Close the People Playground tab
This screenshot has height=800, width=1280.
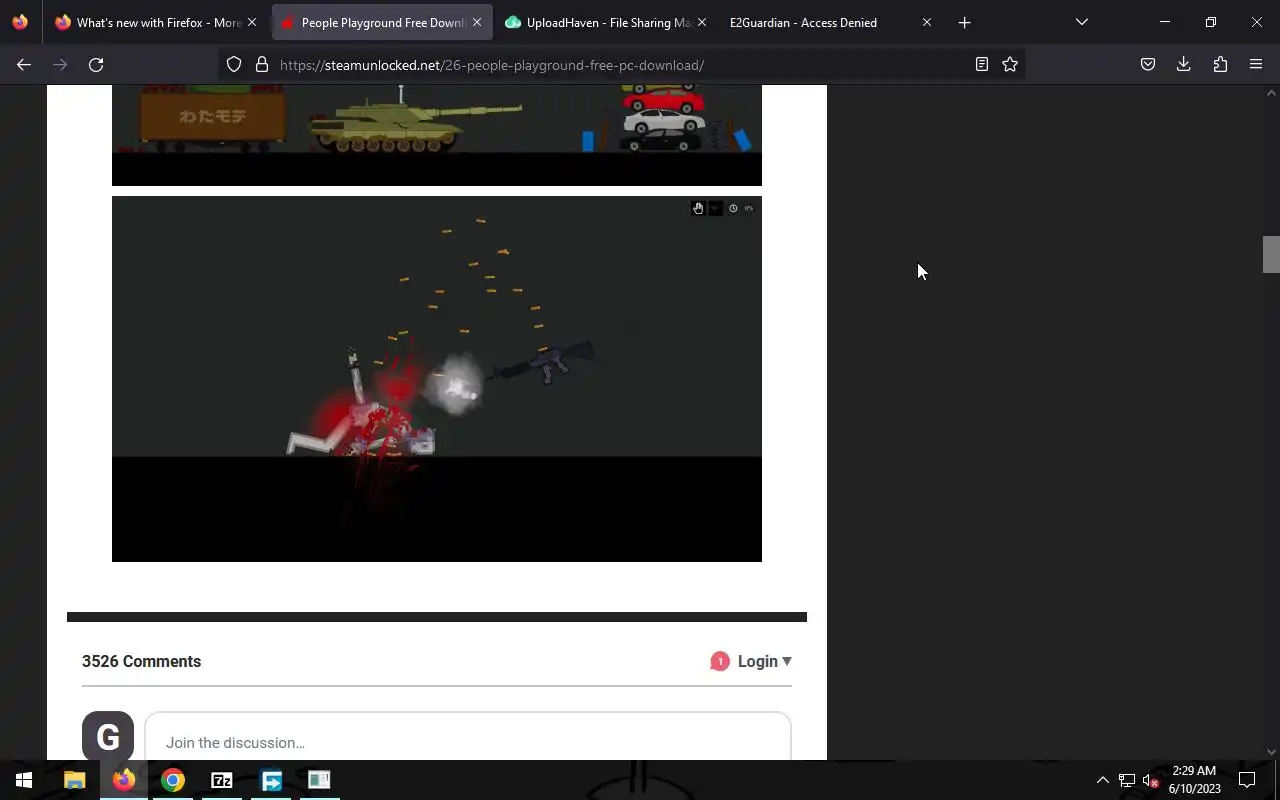click(x=477, y=22)
